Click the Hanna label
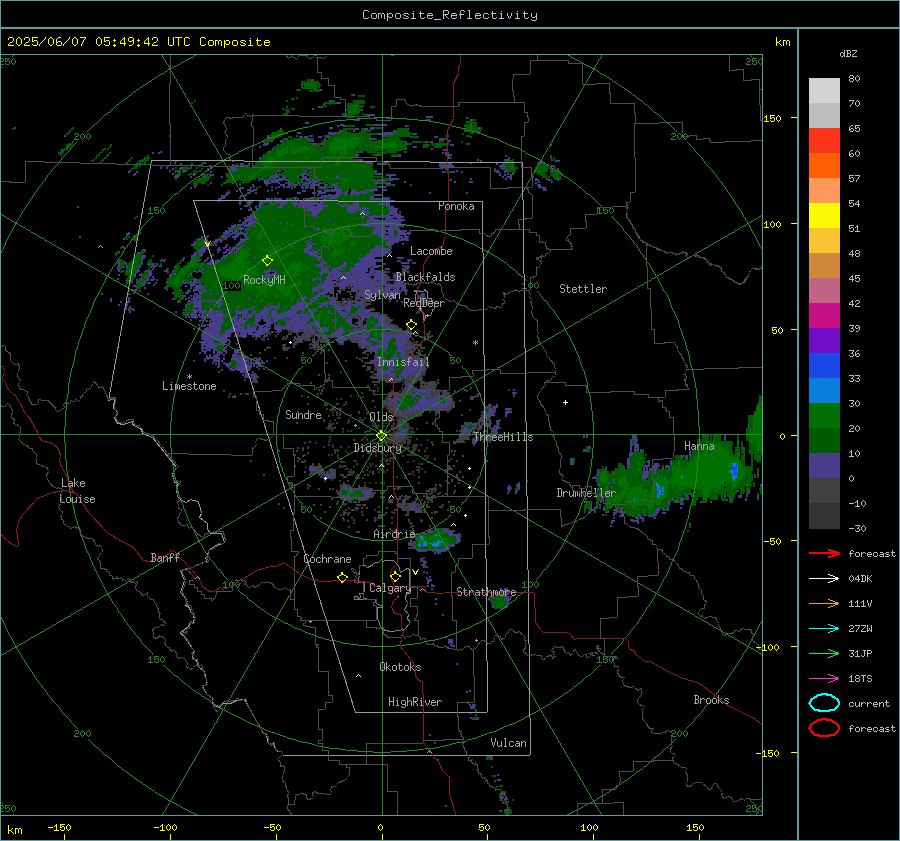Viewport: 900px width, 841px height. click(699, 446)
